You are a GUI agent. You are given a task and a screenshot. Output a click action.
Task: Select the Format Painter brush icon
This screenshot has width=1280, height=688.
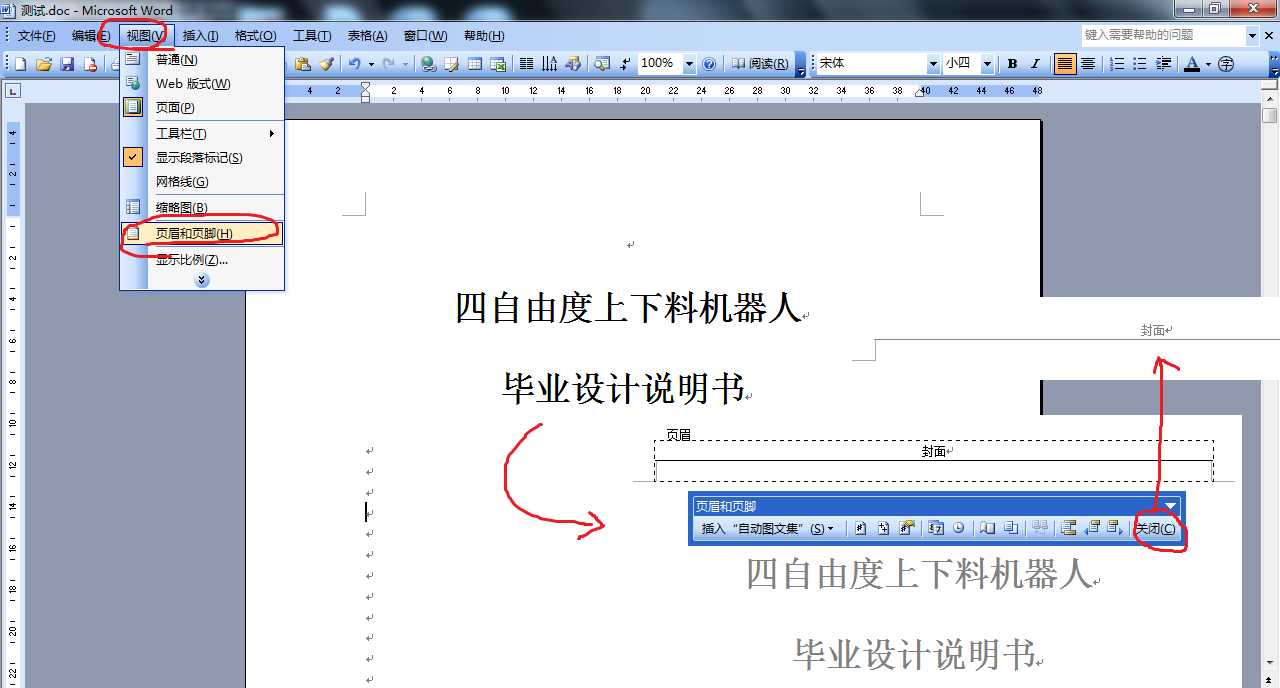[x=327, y=64]
